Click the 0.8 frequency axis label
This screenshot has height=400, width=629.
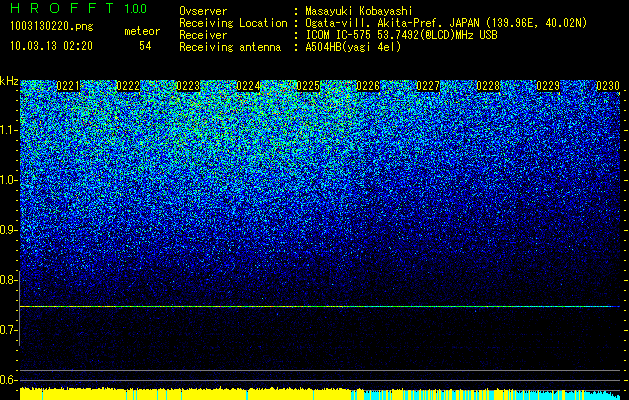(9, 280)
